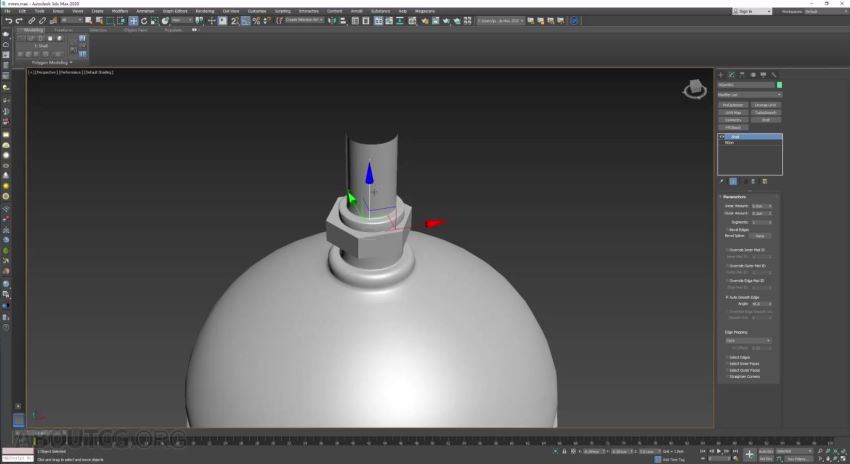Enable the Select Edges checkbox
The height and width of the screenshot is (464, 850).
coord(727,358)
